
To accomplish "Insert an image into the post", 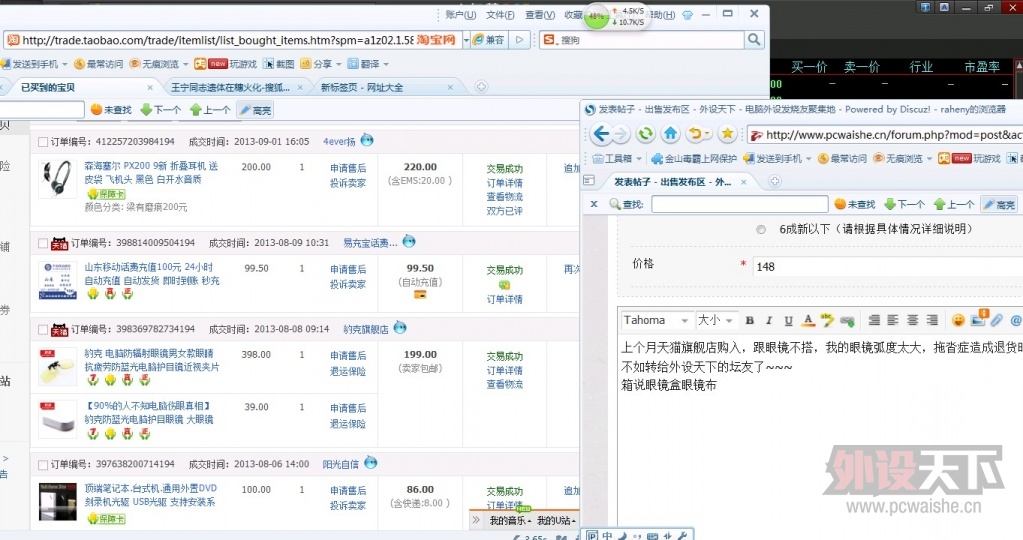I will click(x=979, y=319).
